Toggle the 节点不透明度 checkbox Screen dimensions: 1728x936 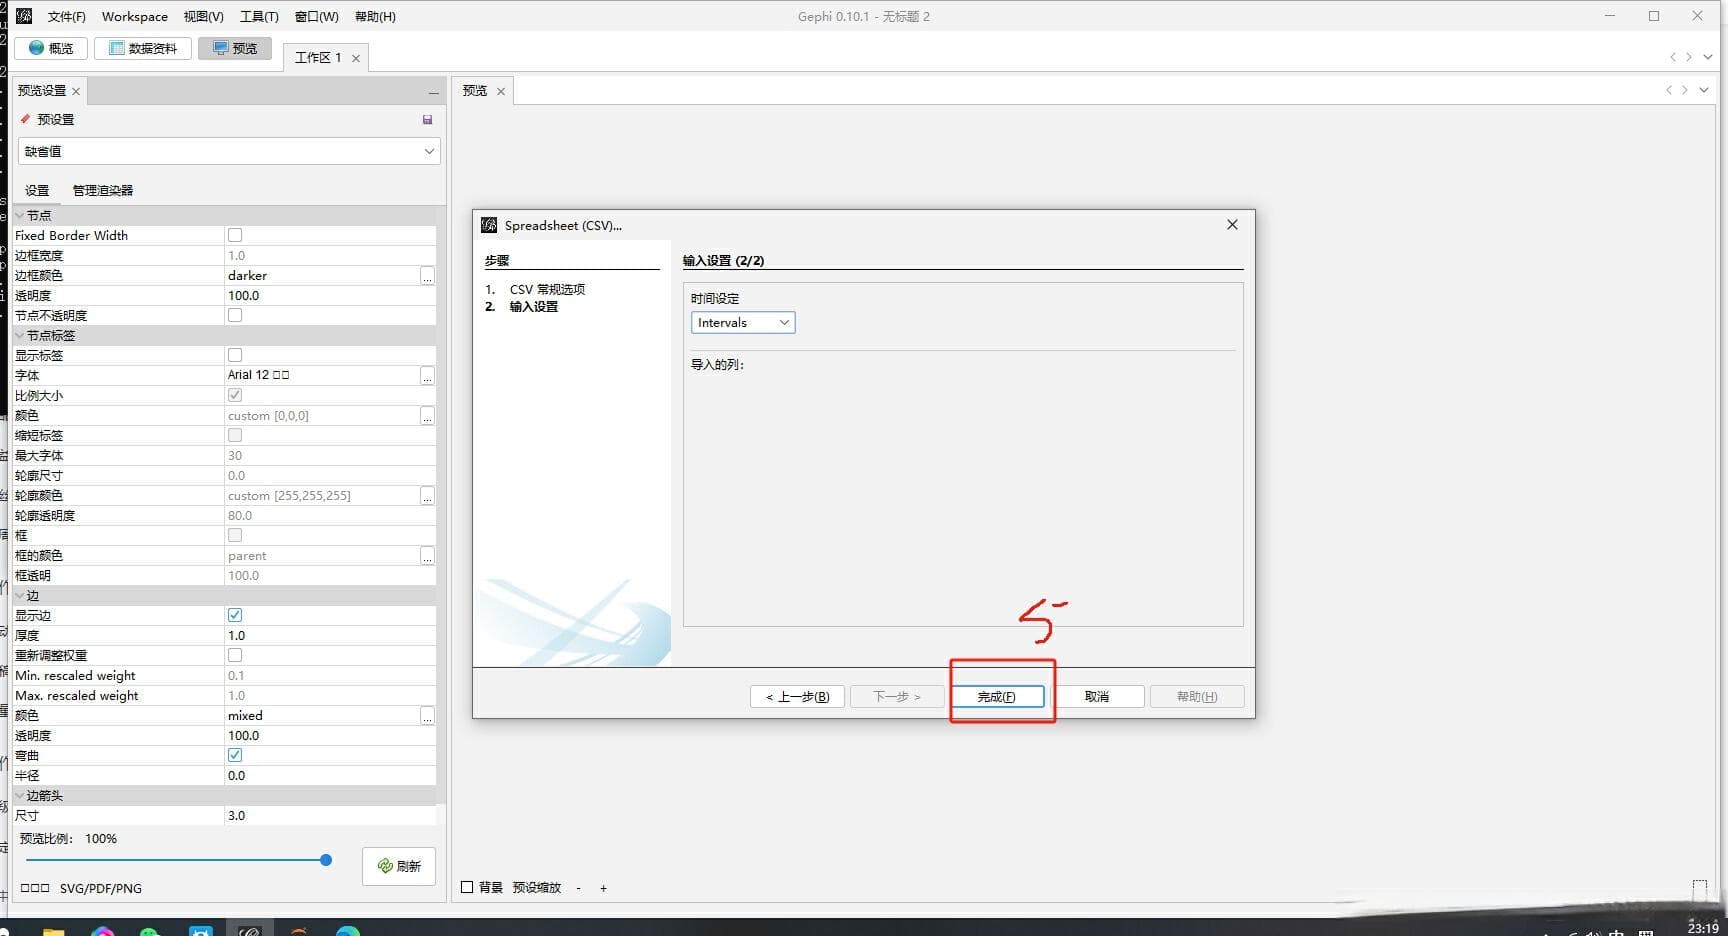click(235, 315)
